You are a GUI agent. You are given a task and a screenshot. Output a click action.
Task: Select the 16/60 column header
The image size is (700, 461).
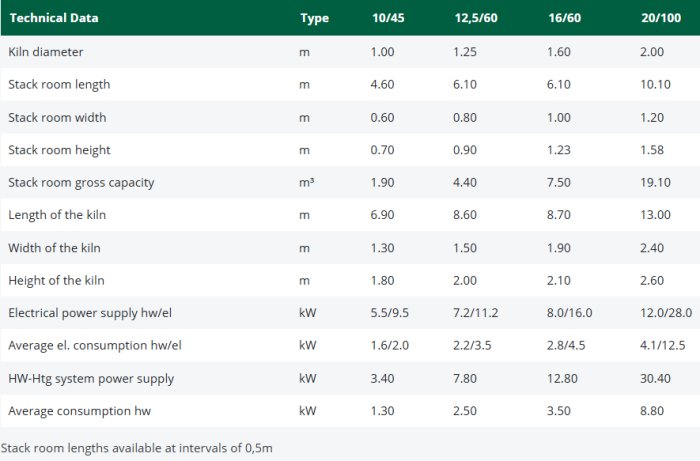coord(564,18)
